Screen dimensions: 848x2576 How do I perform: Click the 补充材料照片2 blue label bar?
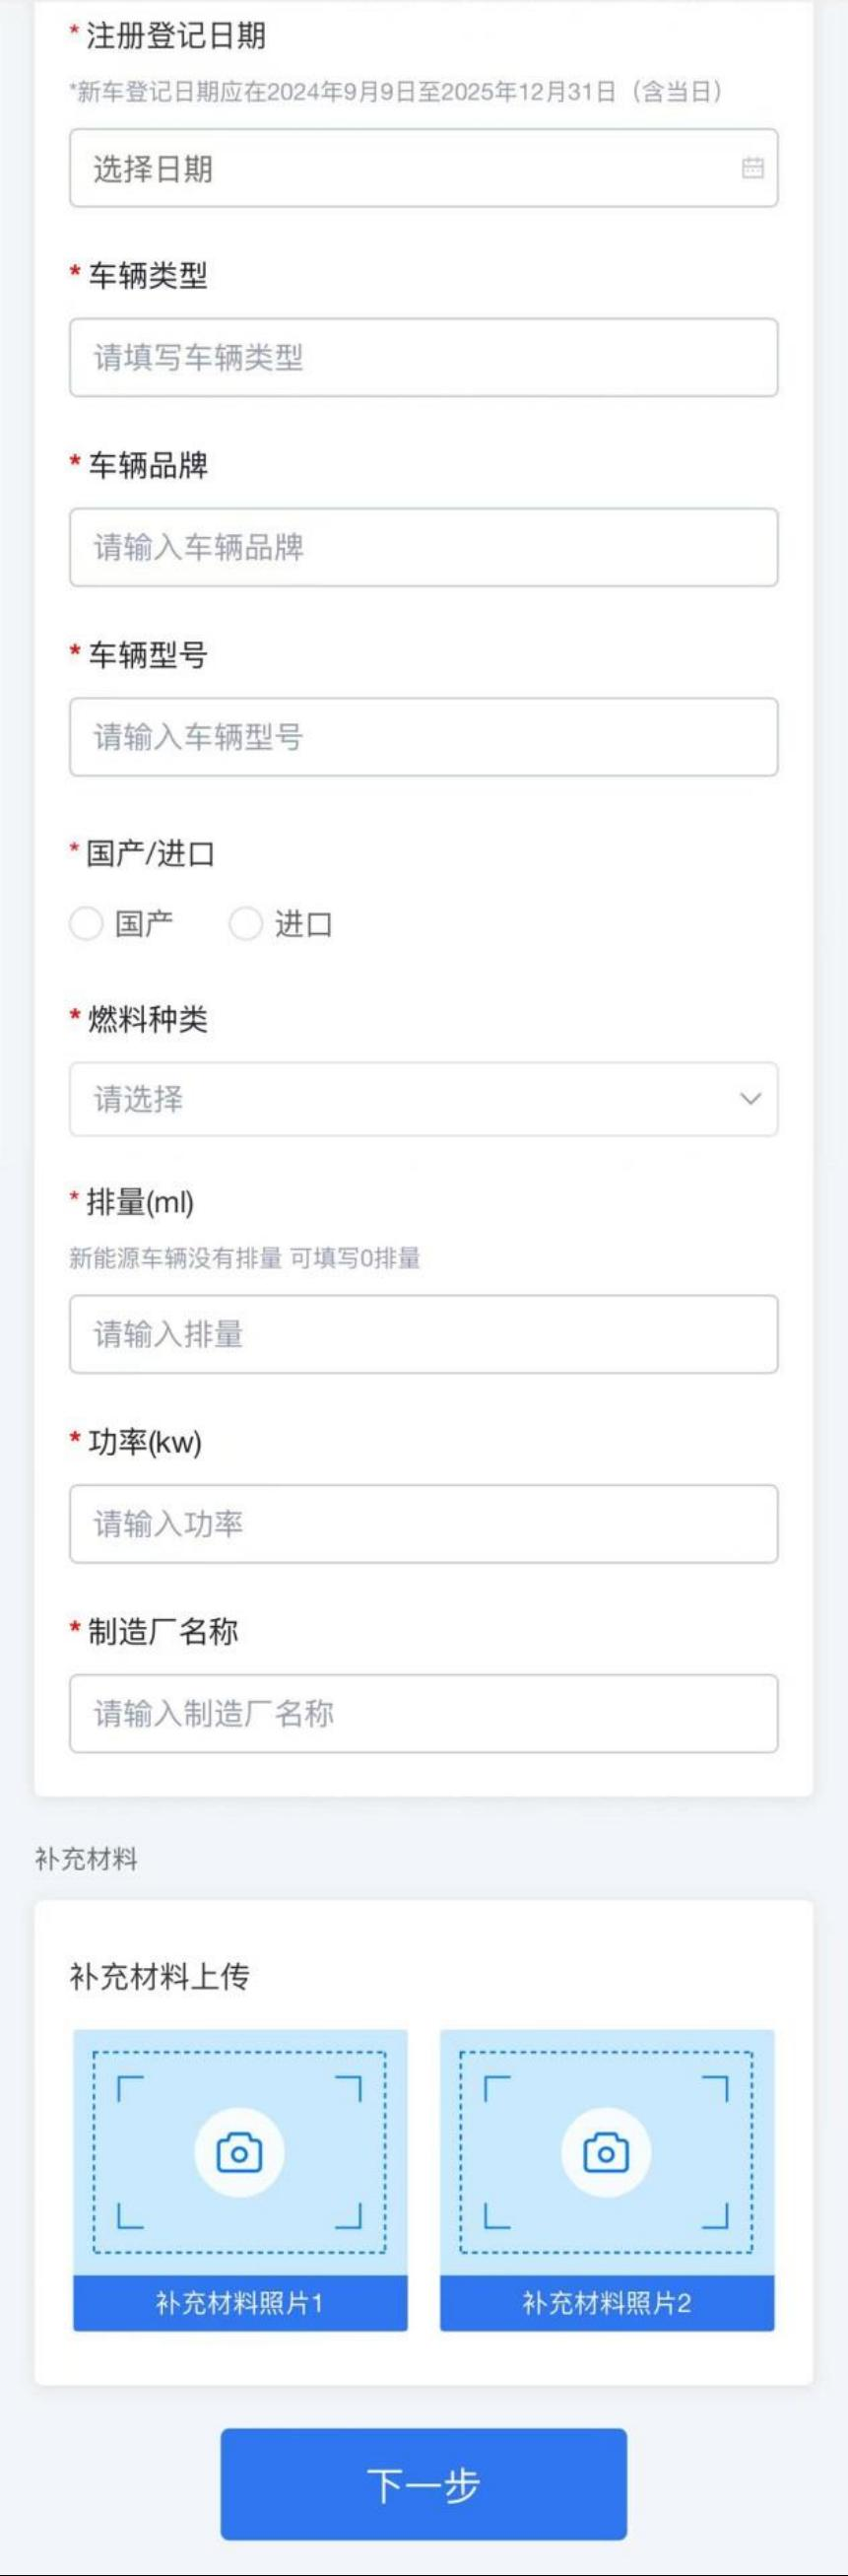(607, 2303)
